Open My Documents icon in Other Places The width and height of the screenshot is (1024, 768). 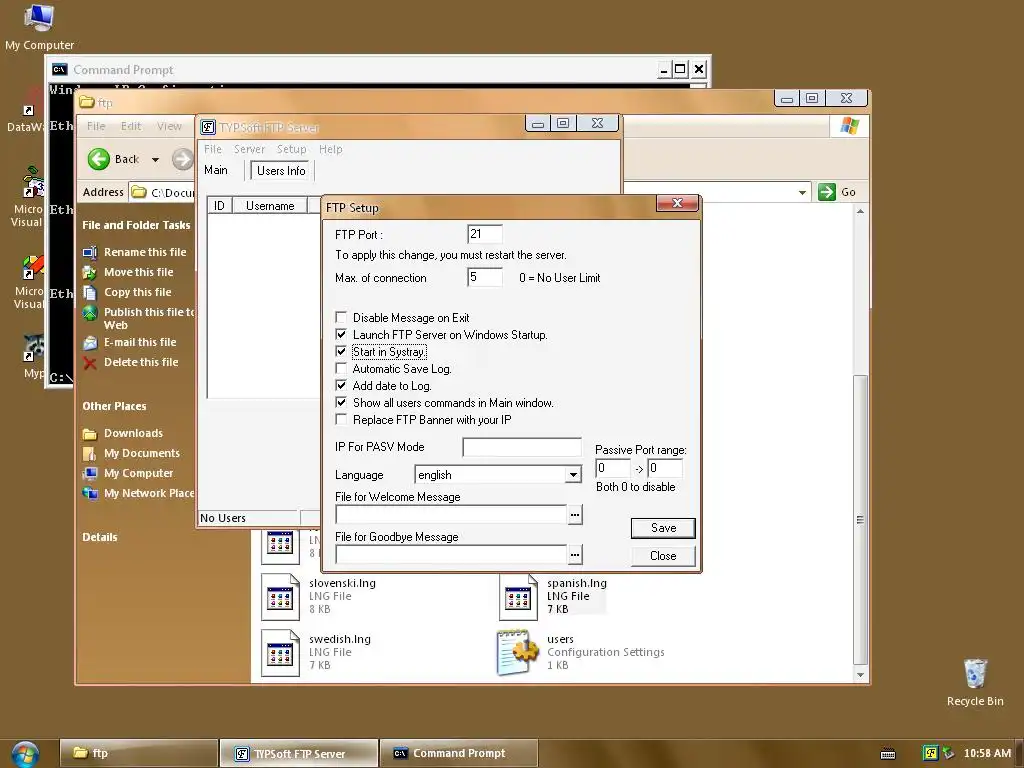(89, 453)
